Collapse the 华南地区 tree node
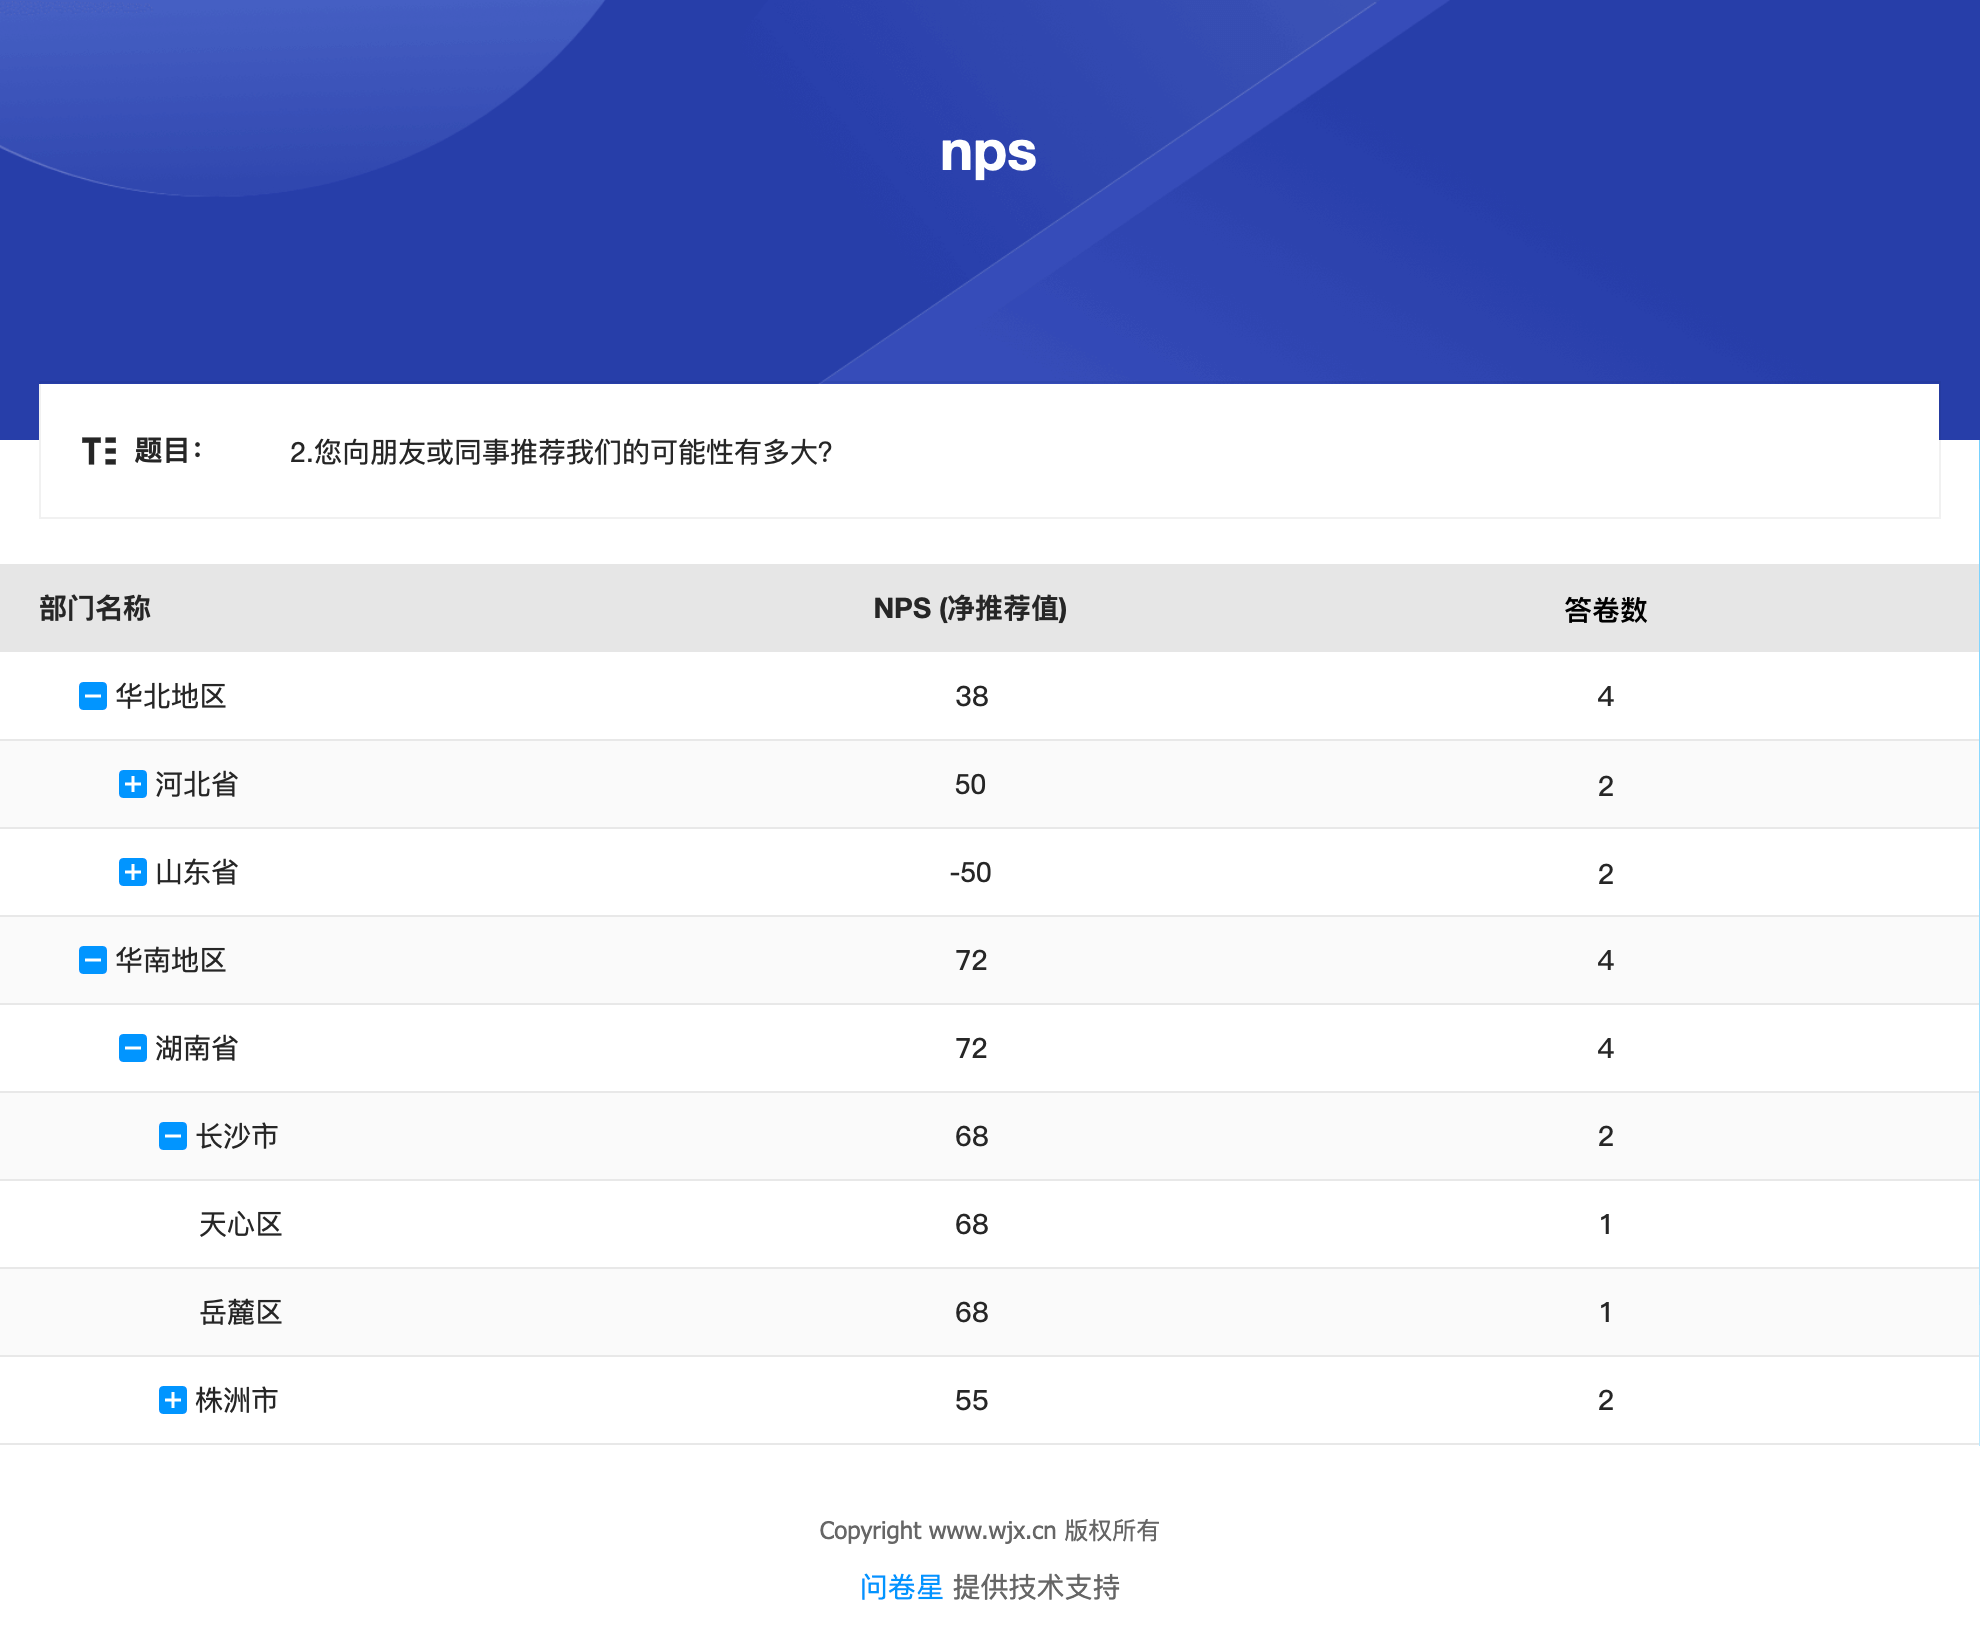This screenshot has height=1646, width=1980. pyautogui.click(x=93, y=960)
